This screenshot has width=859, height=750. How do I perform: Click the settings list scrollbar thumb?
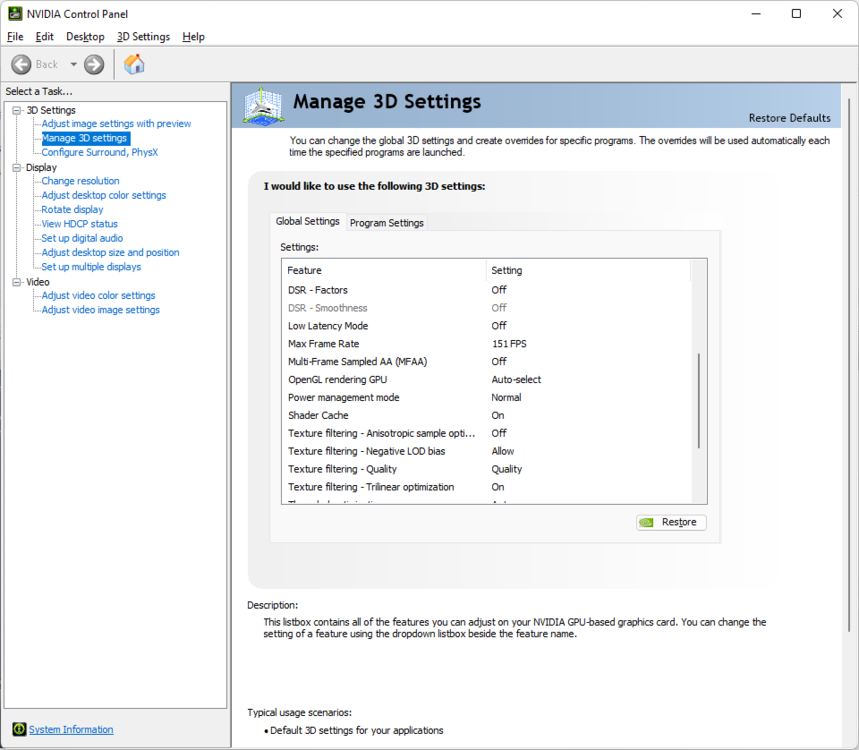698,400
